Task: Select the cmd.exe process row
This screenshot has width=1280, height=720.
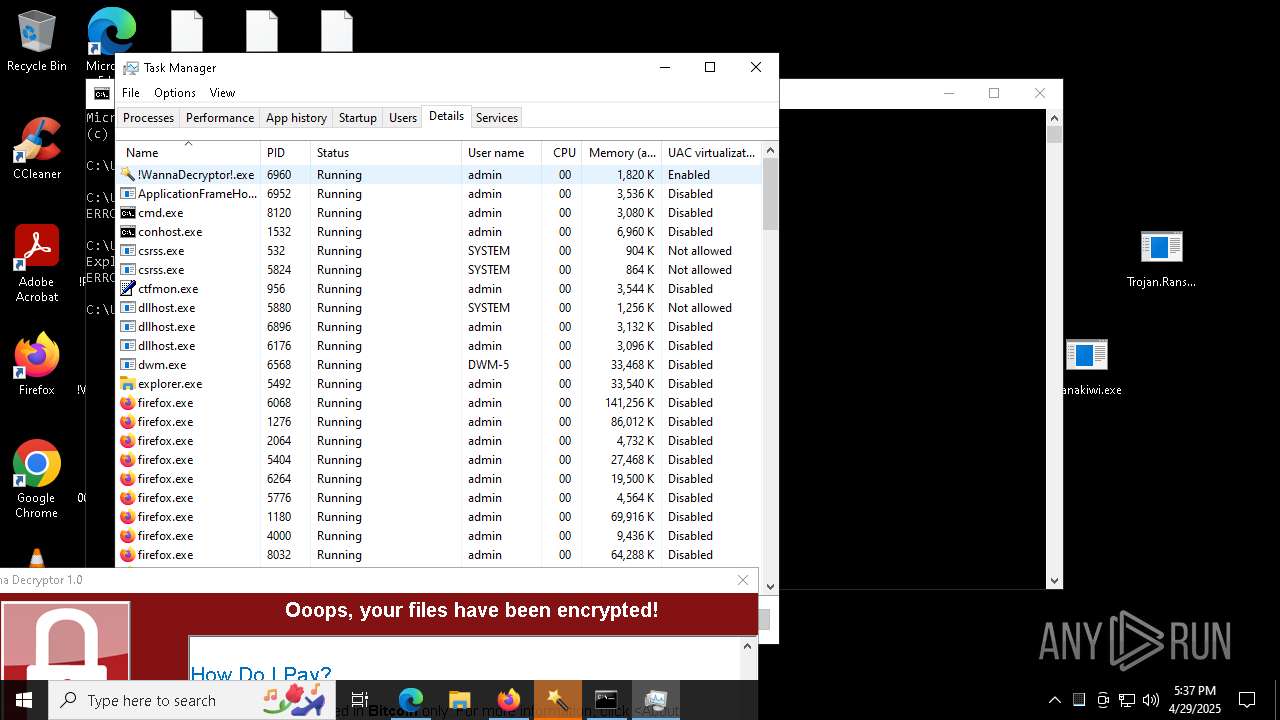Action: click(440, 213)
